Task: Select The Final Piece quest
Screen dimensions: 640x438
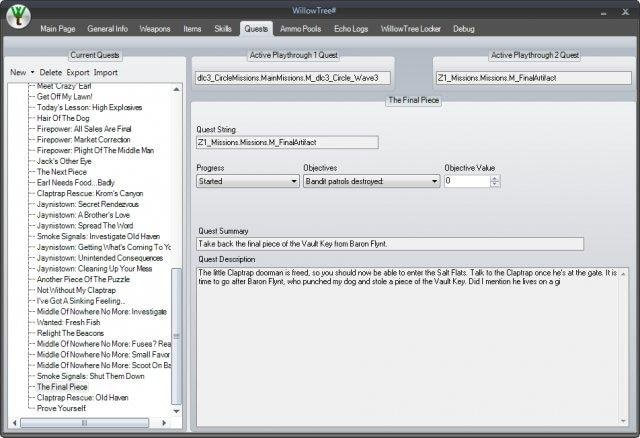Action: pyautogui.click(x=62, y=387)
